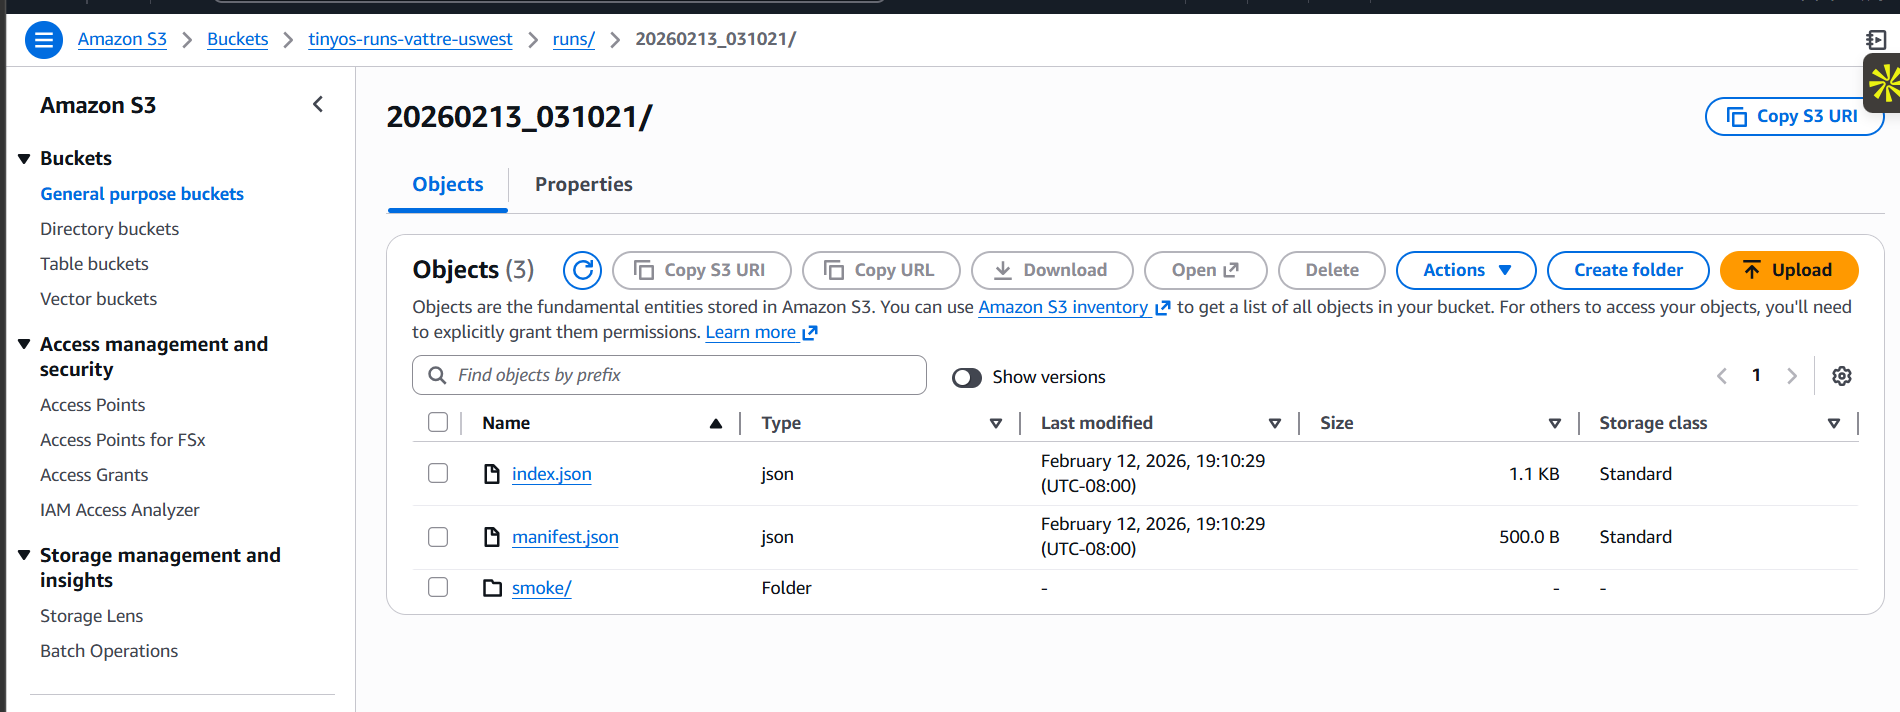This screenshot has width=1900, height=712.
Task: Open Access Points for FSx
Action: [x=123, y=440]
